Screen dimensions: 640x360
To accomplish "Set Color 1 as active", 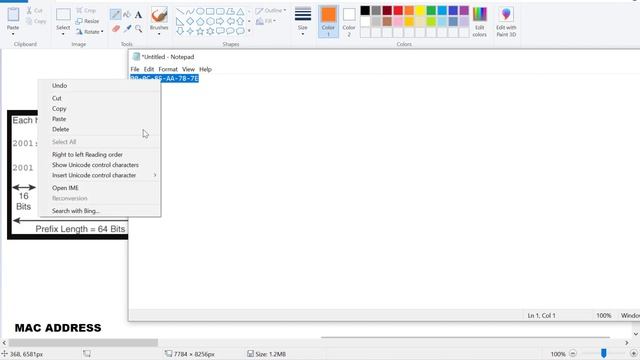I will tap(328, 22).
